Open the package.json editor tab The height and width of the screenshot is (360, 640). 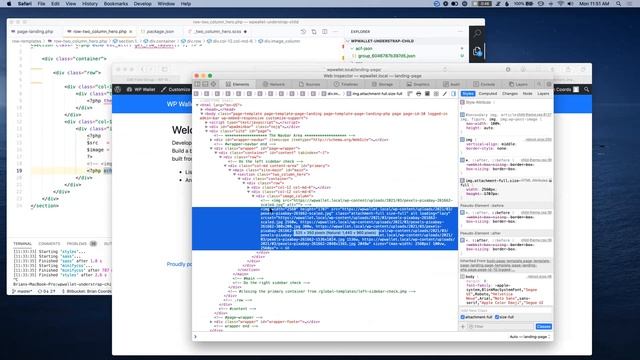160,31
